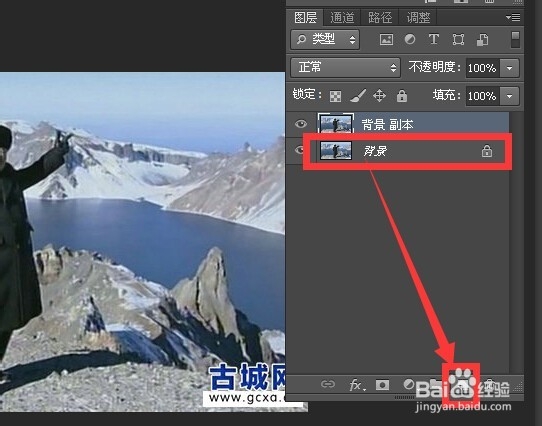The image size is (542, 426).
Task: Lock transparent pixels (checkerboard icon)
Action: [335, 96]
